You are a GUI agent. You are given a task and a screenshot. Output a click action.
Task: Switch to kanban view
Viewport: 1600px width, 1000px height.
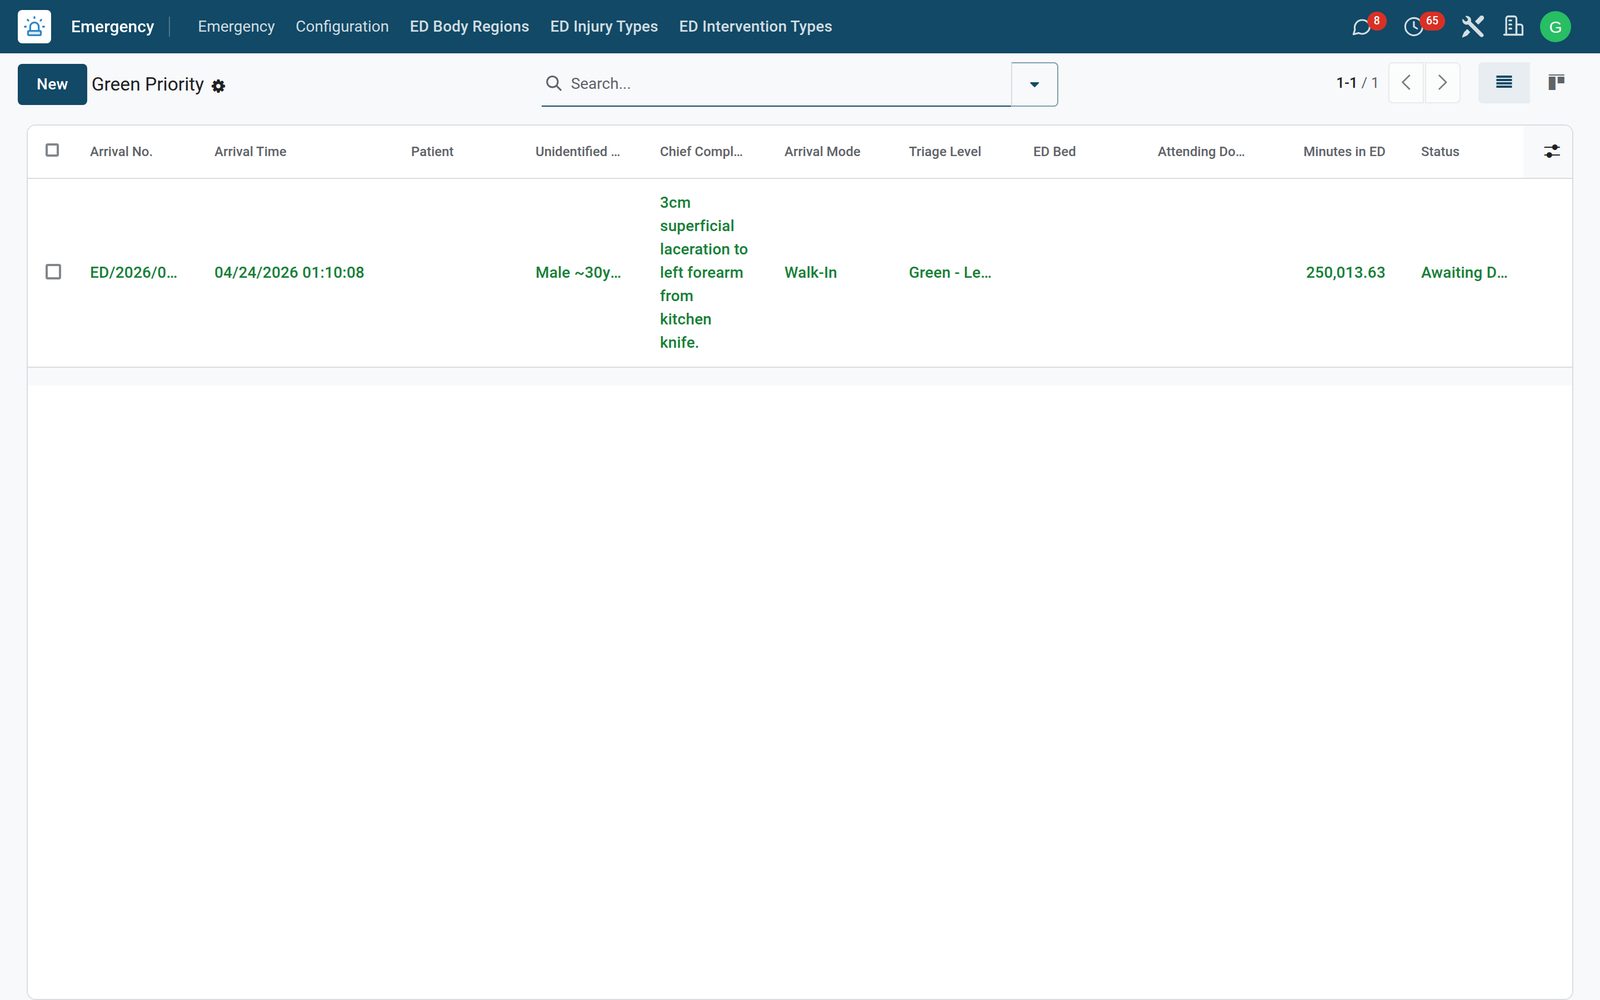(1556, 83)
